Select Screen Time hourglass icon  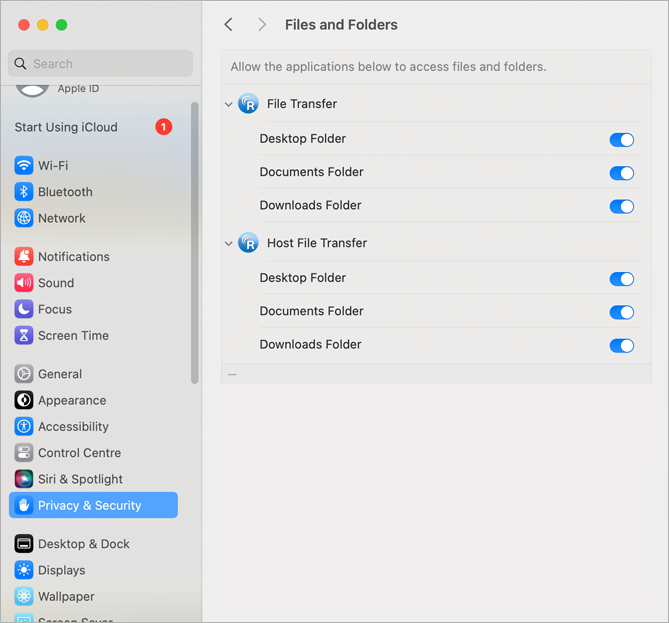[24, 336]
